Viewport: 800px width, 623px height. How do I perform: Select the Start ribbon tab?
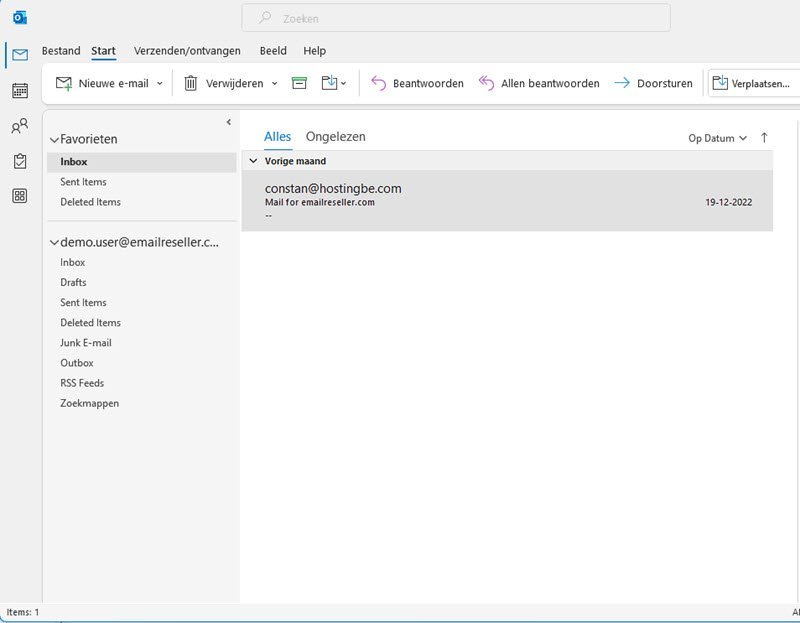[x=104, y=51]
